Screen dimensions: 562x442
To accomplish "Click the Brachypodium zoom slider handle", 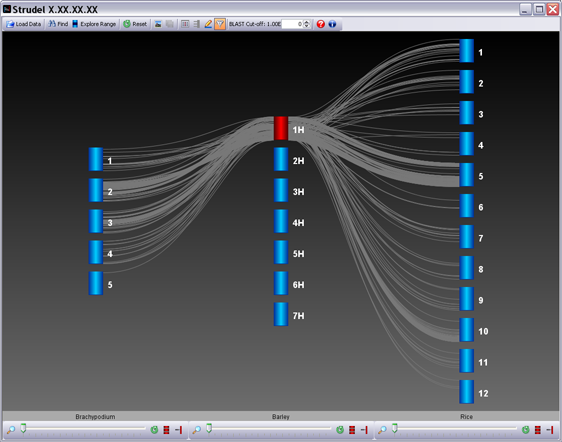I will click(23, 428).
